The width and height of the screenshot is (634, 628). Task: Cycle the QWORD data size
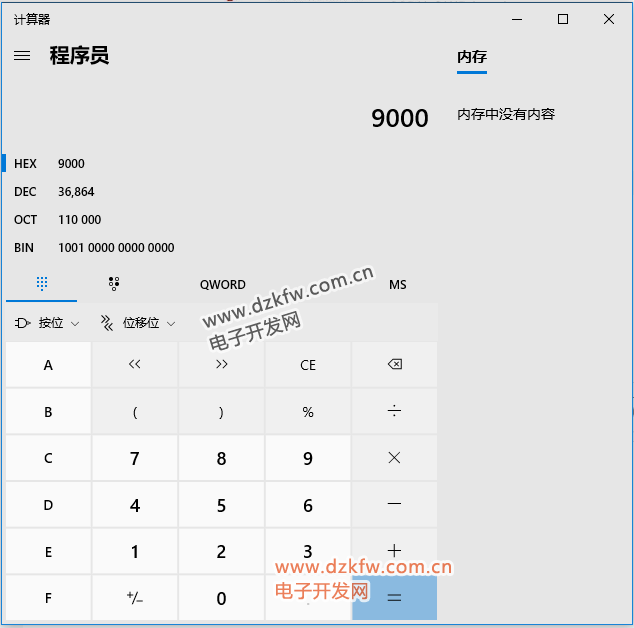tap(222, 285)
